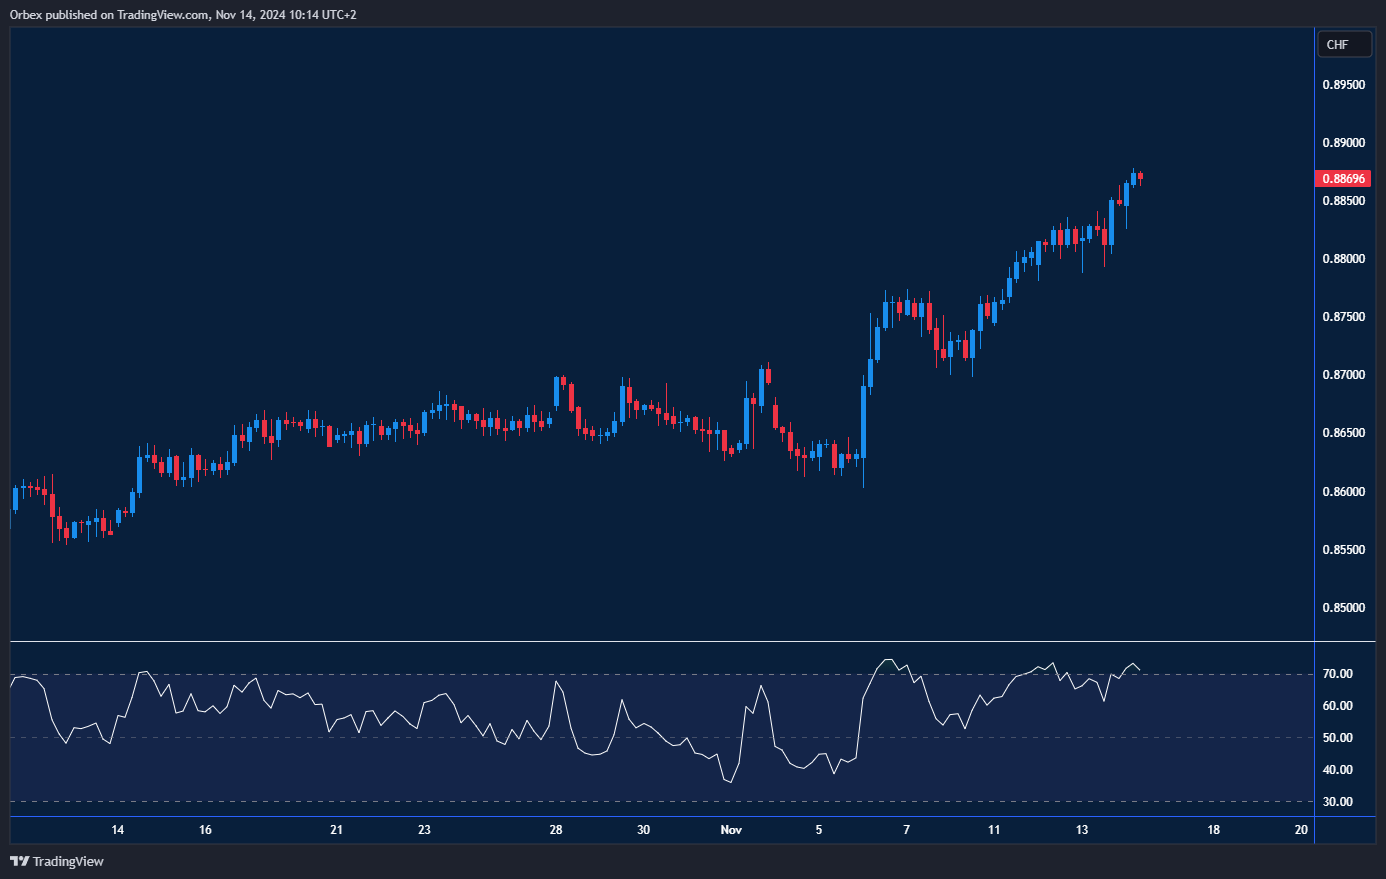1386x879 pixels.
Task: Click date 14 on the time axis
Action: 118,830
